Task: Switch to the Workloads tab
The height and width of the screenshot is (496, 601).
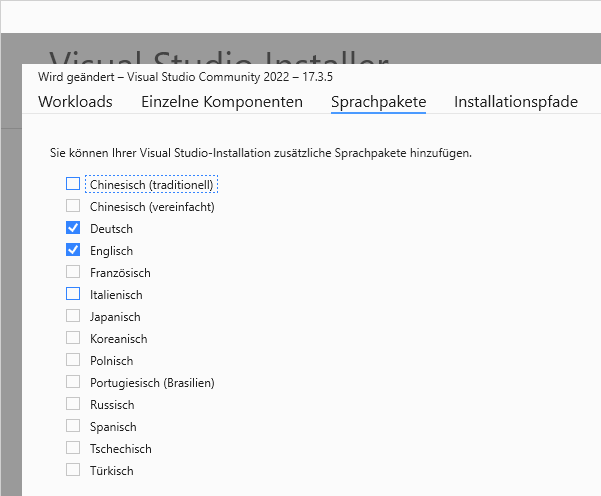Action: point(75,102)
